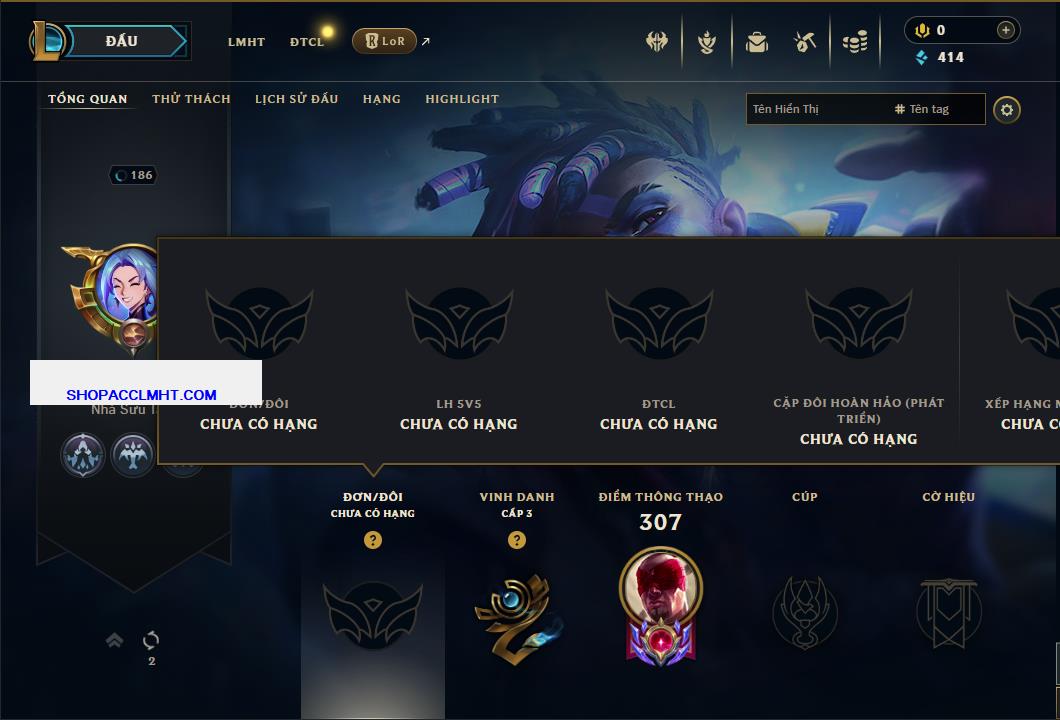Open the HẠNG tab

381,99
